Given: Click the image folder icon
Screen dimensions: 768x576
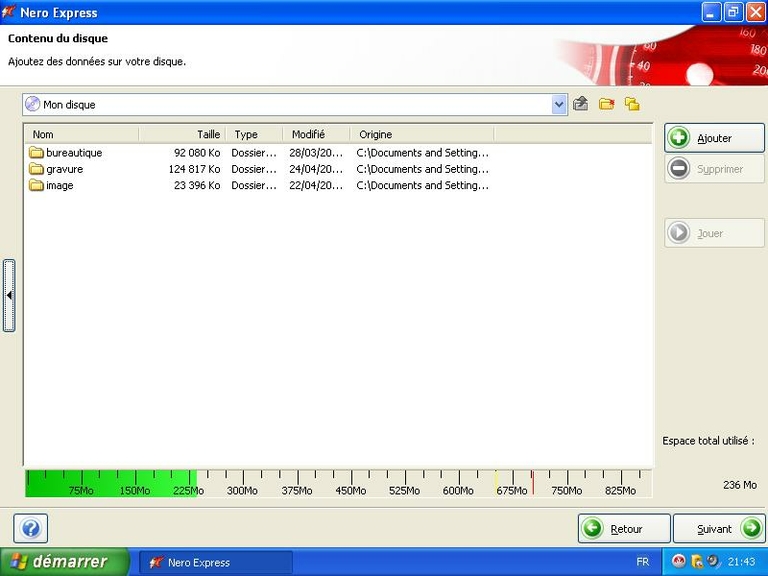Looking at the screenshot, I should click(x=36, y=185).
